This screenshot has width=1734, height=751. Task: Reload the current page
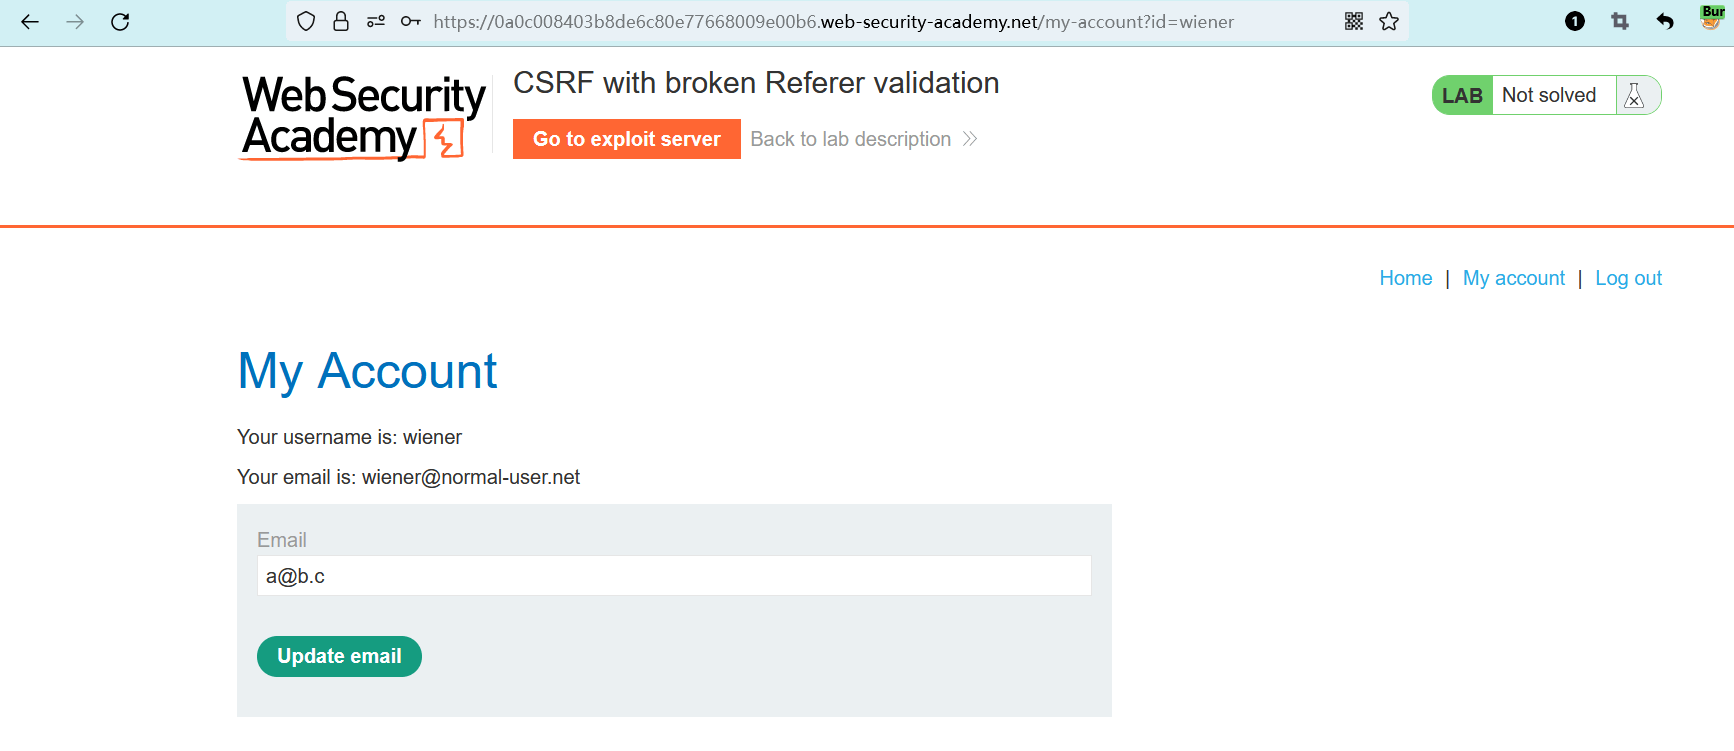(x=120, y=22)
